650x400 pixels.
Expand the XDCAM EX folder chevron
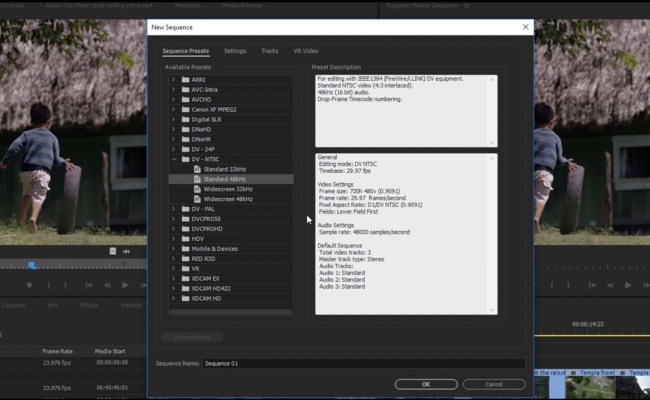click(x=174, y=279)
